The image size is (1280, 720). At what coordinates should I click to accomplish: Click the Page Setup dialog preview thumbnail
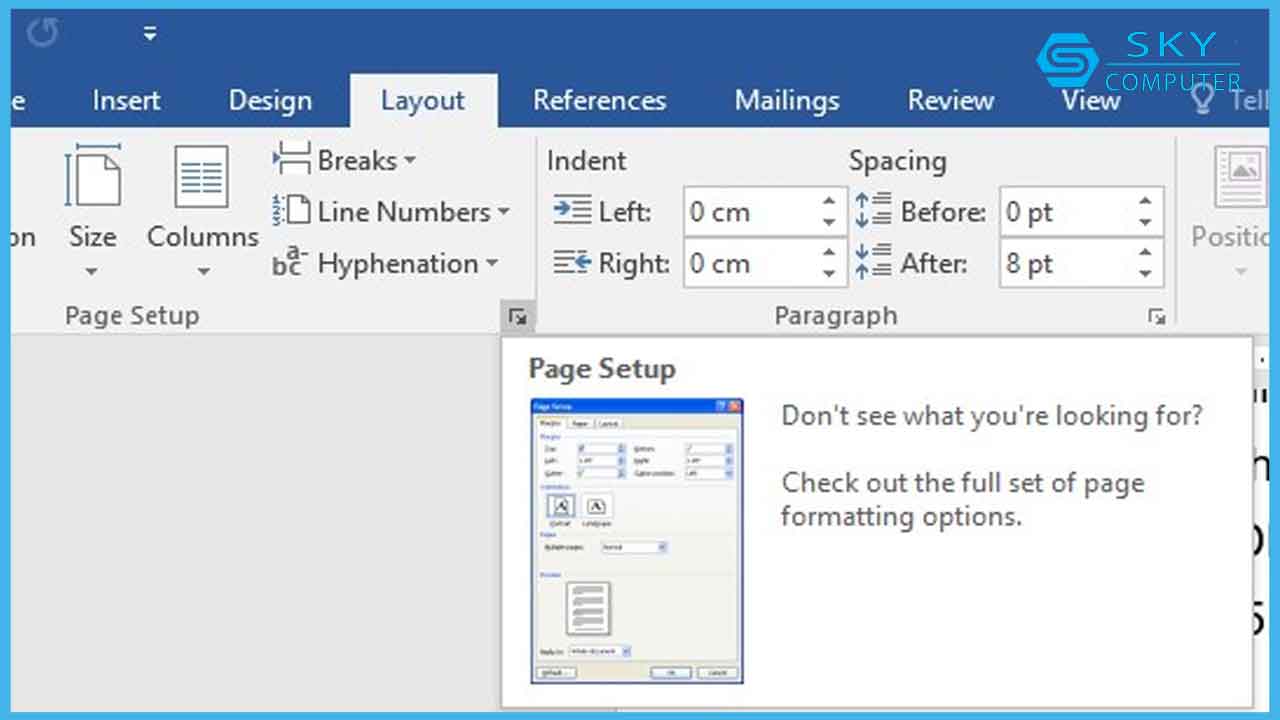[637, 541]
